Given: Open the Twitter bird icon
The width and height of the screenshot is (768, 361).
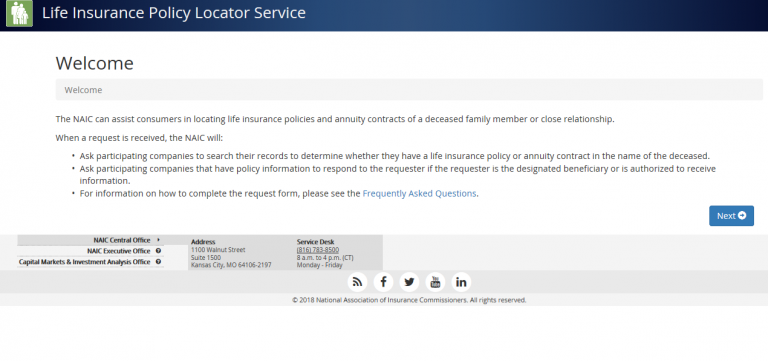Looking at the screenshot, I should coord(409,282).
